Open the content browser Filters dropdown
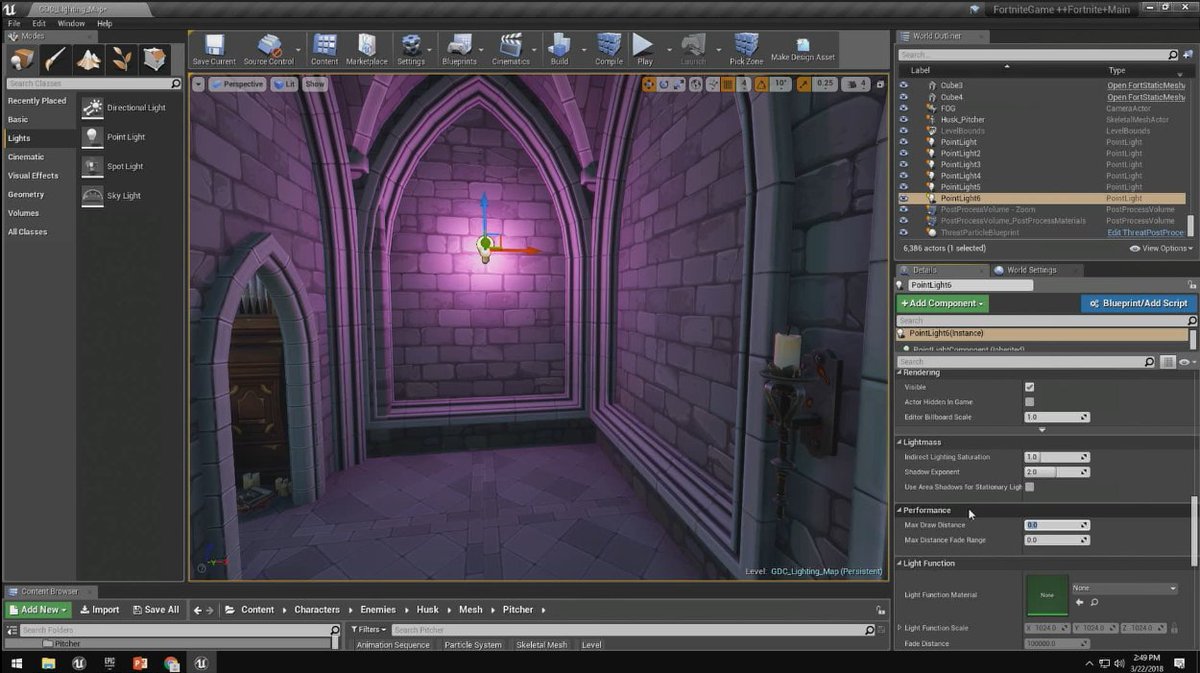Screen dimensions: 1200x673 click(368, 630)
